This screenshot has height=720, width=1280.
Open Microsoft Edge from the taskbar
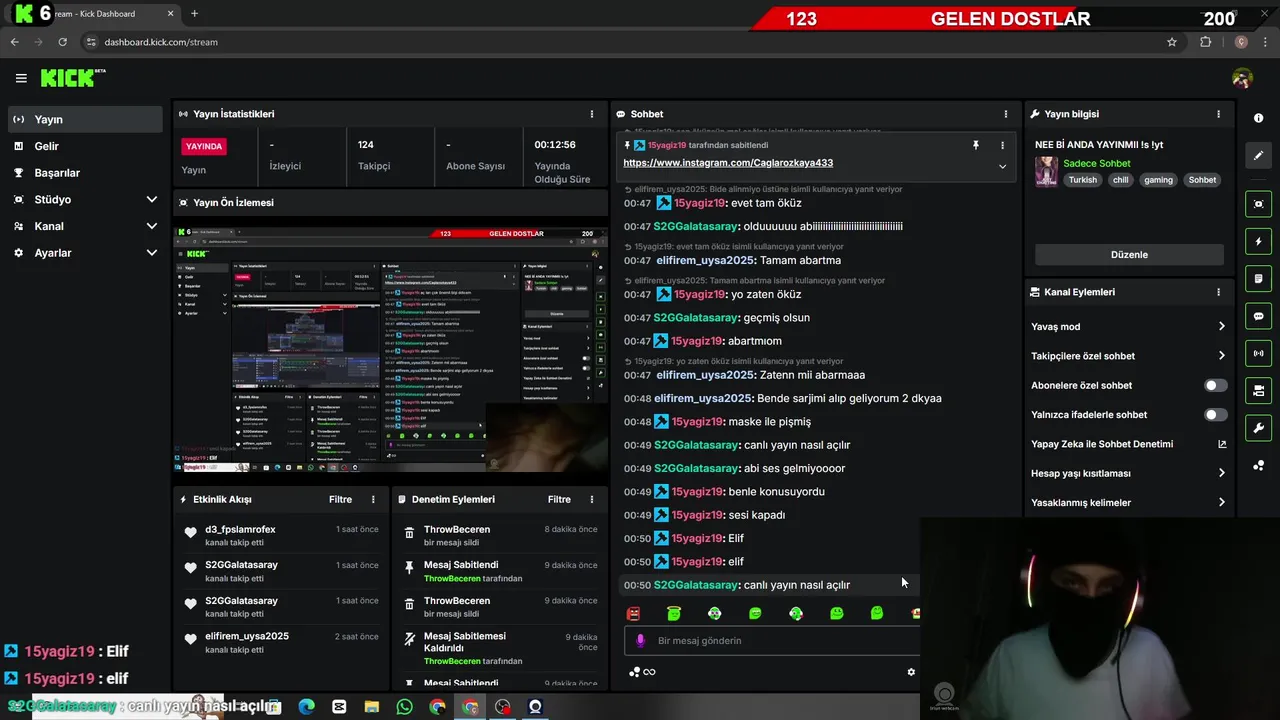[307, 707]
